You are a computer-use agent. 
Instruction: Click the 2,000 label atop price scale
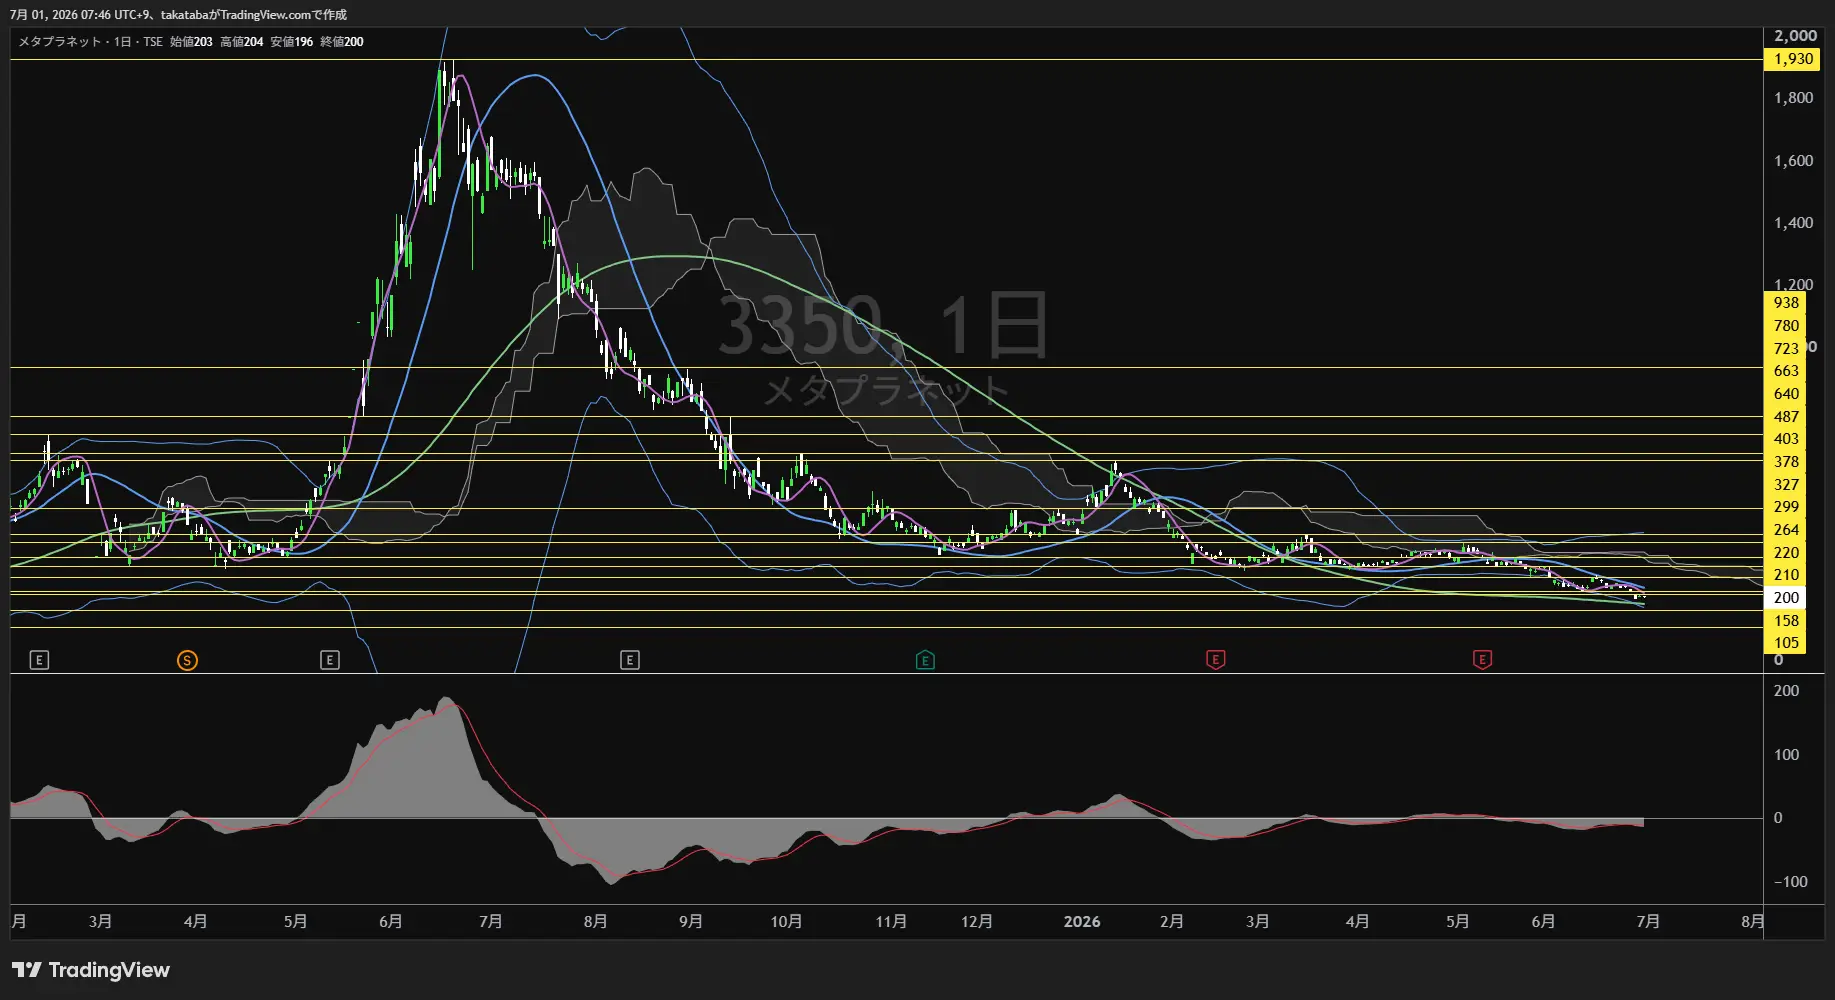(1795, 36)
